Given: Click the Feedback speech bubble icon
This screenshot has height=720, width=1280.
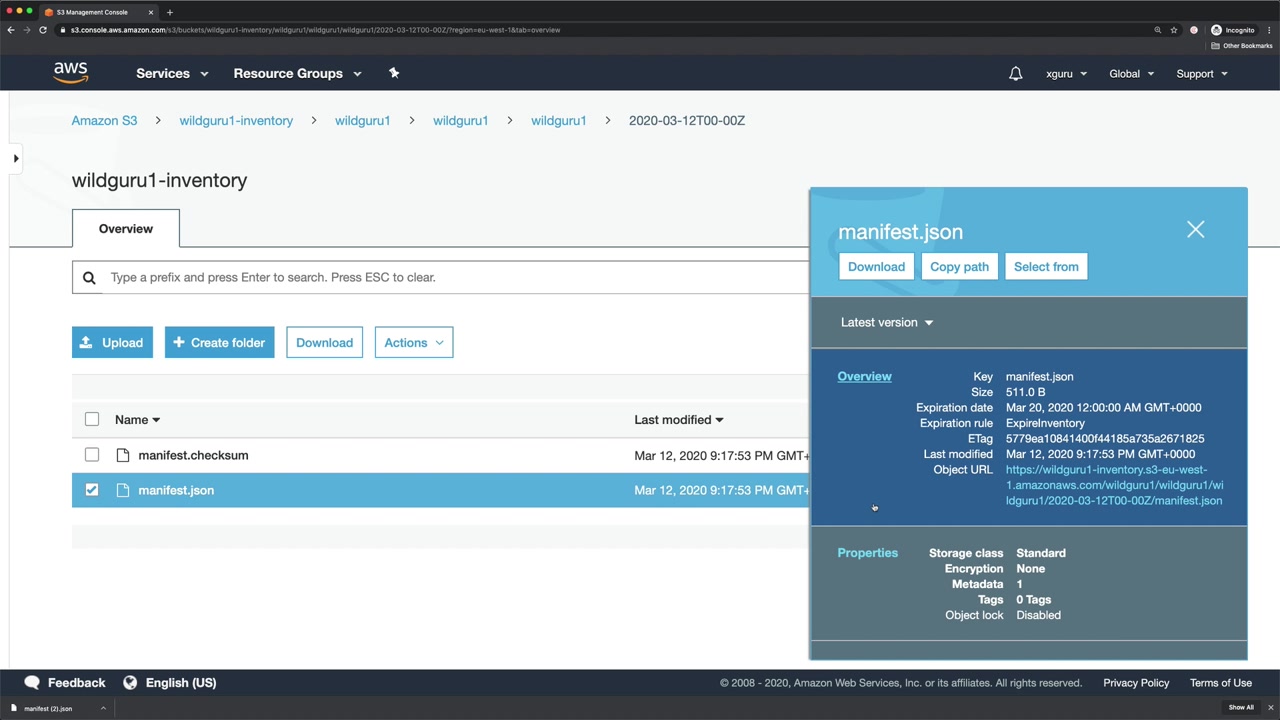Looking at the screenshot, I should point(32,682).
